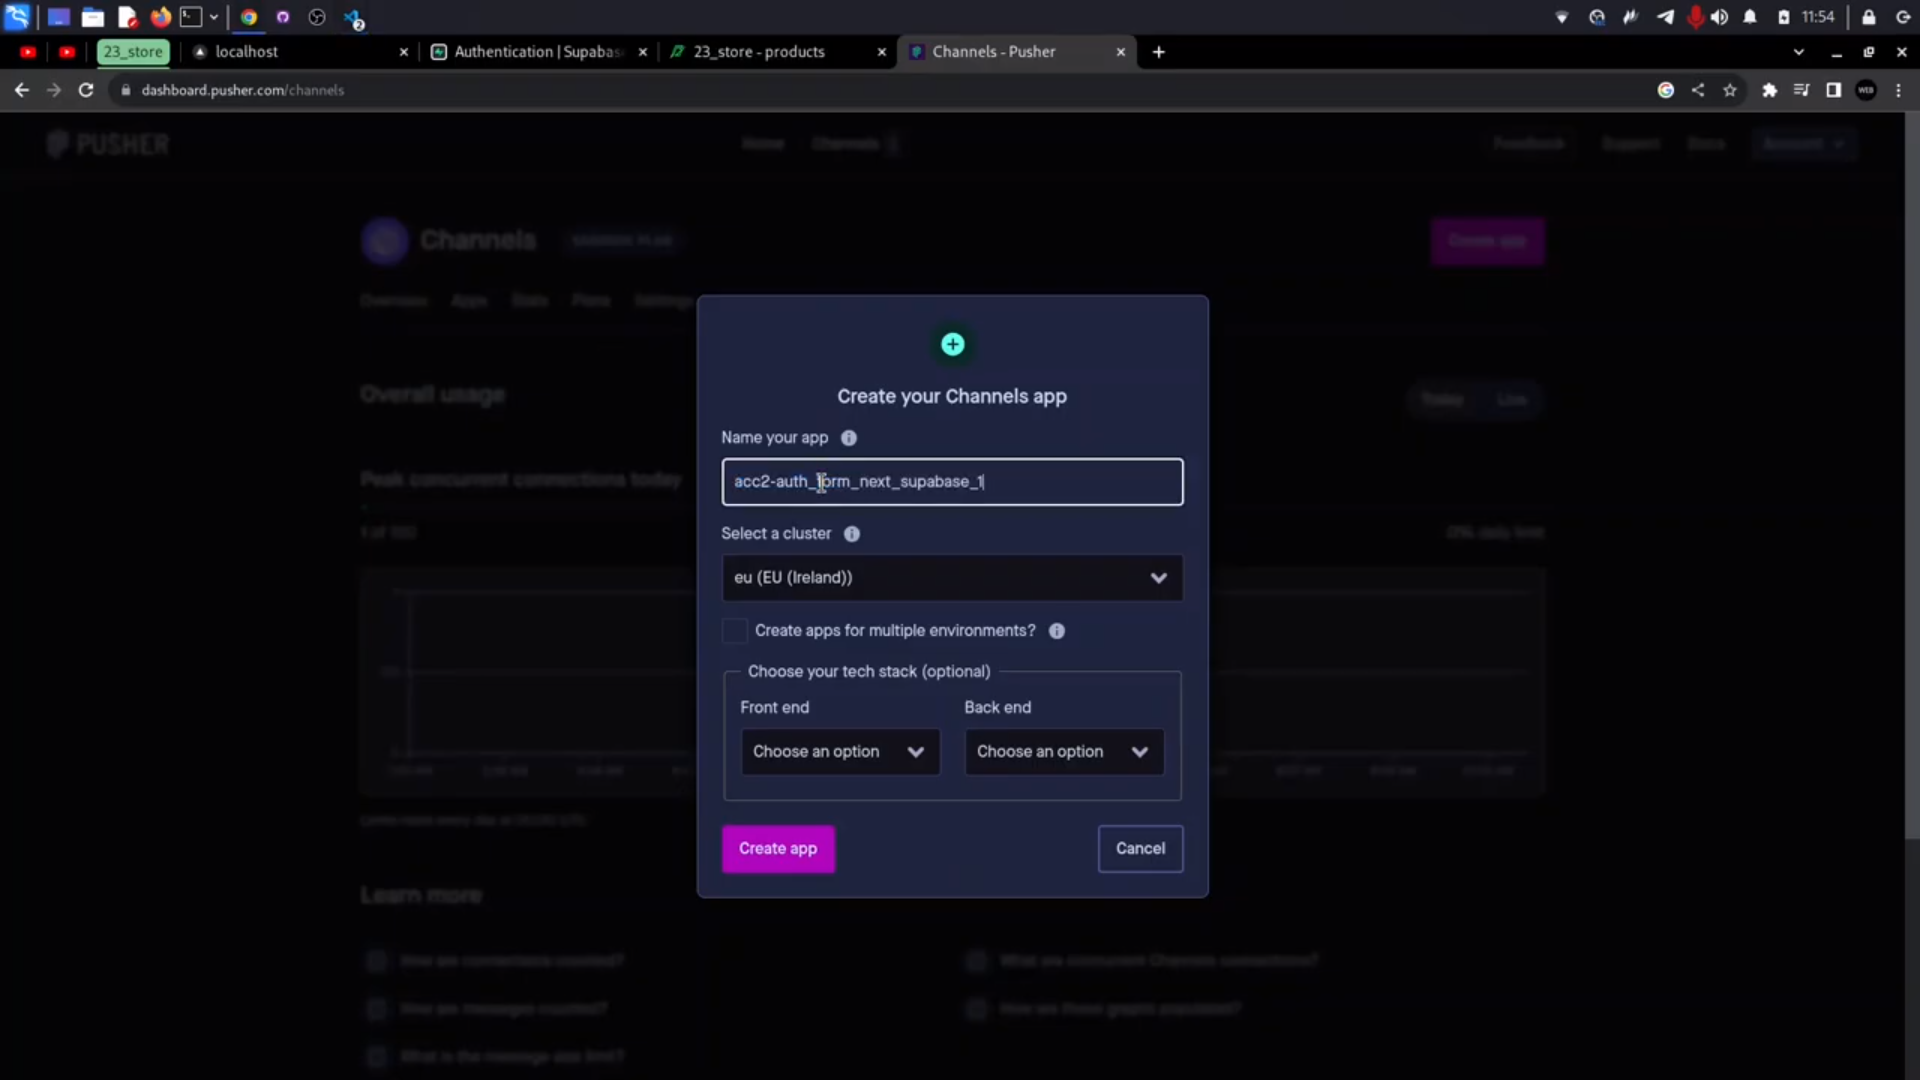This screenshot has height=1080, width=1920.
Task: Click the Cancel button to dismiss dialog
Action: coord(1139,848)
